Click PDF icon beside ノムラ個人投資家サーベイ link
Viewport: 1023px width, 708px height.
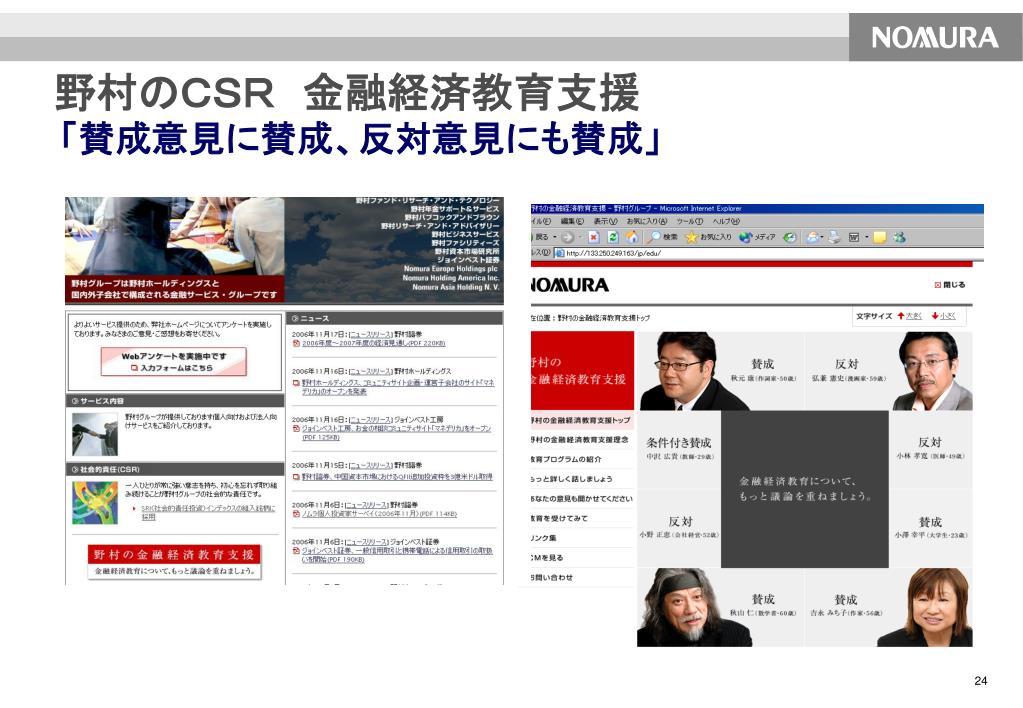click(296, 514)
